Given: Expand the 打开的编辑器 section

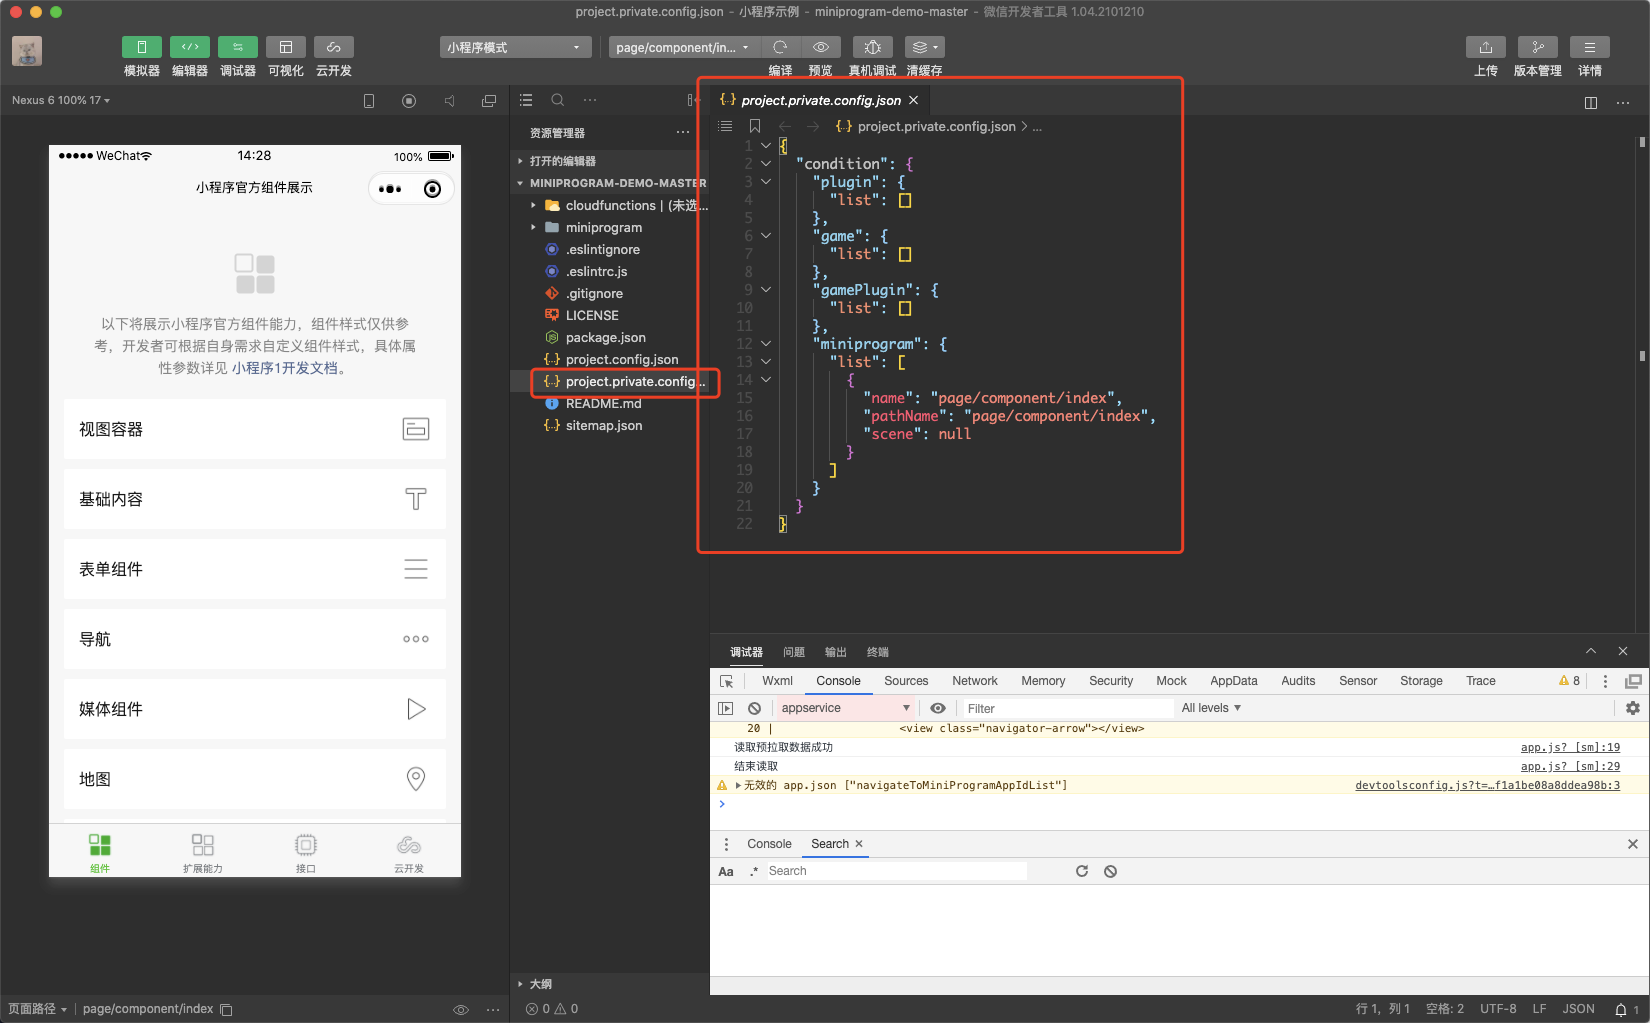Looking at the screenshot, I should coord(610,161).
